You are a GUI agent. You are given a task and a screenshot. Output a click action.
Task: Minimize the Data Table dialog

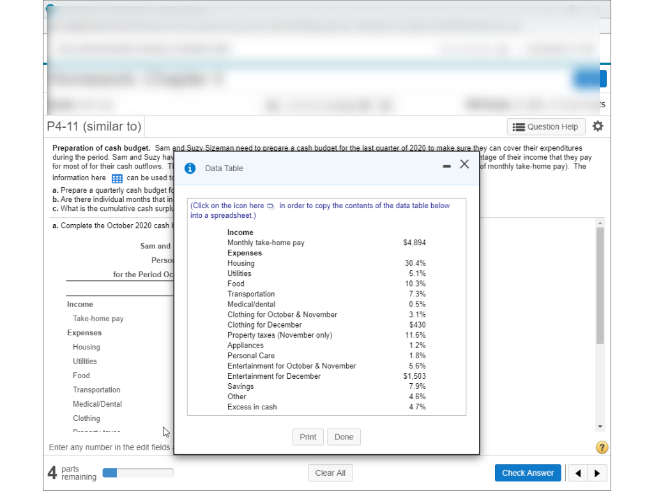pos(447,166)
